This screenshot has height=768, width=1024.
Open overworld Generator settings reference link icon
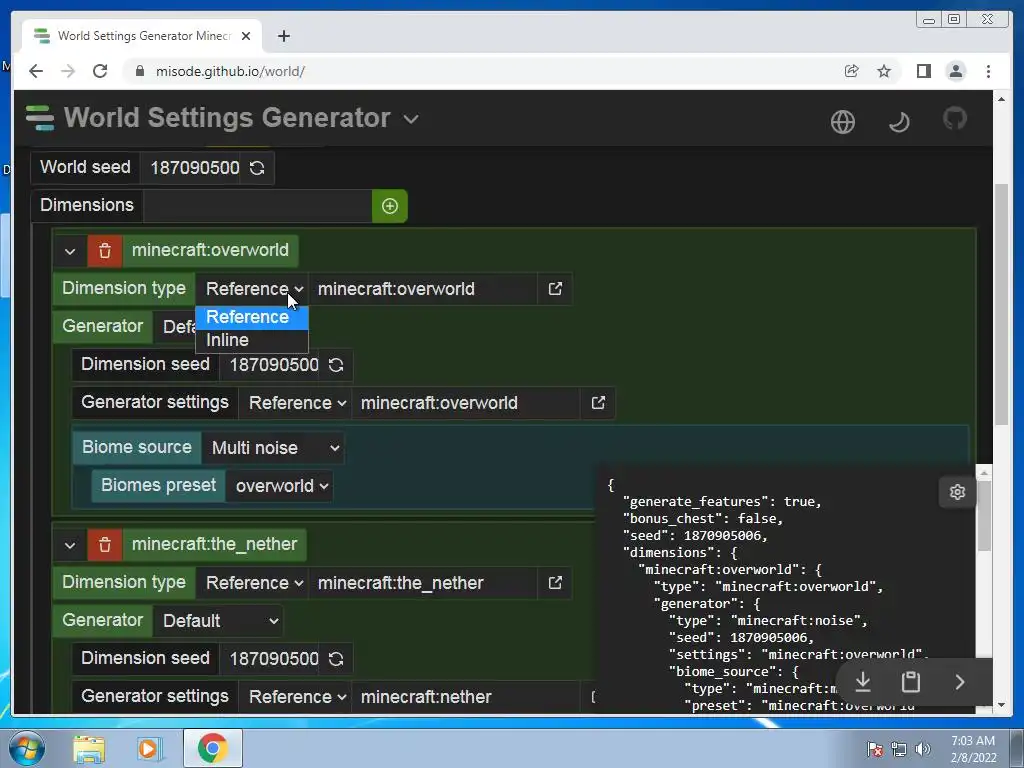coord(598,403)
